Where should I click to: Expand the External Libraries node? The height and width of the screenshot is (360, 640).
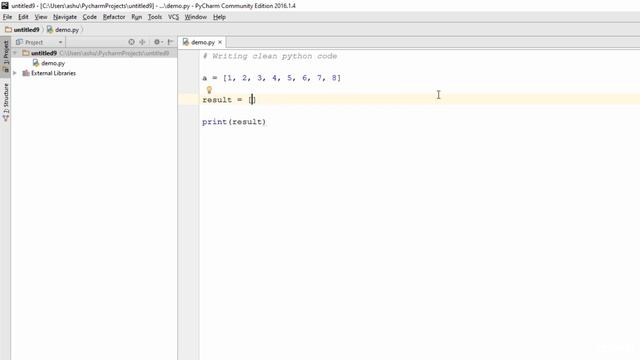(15, 73)
